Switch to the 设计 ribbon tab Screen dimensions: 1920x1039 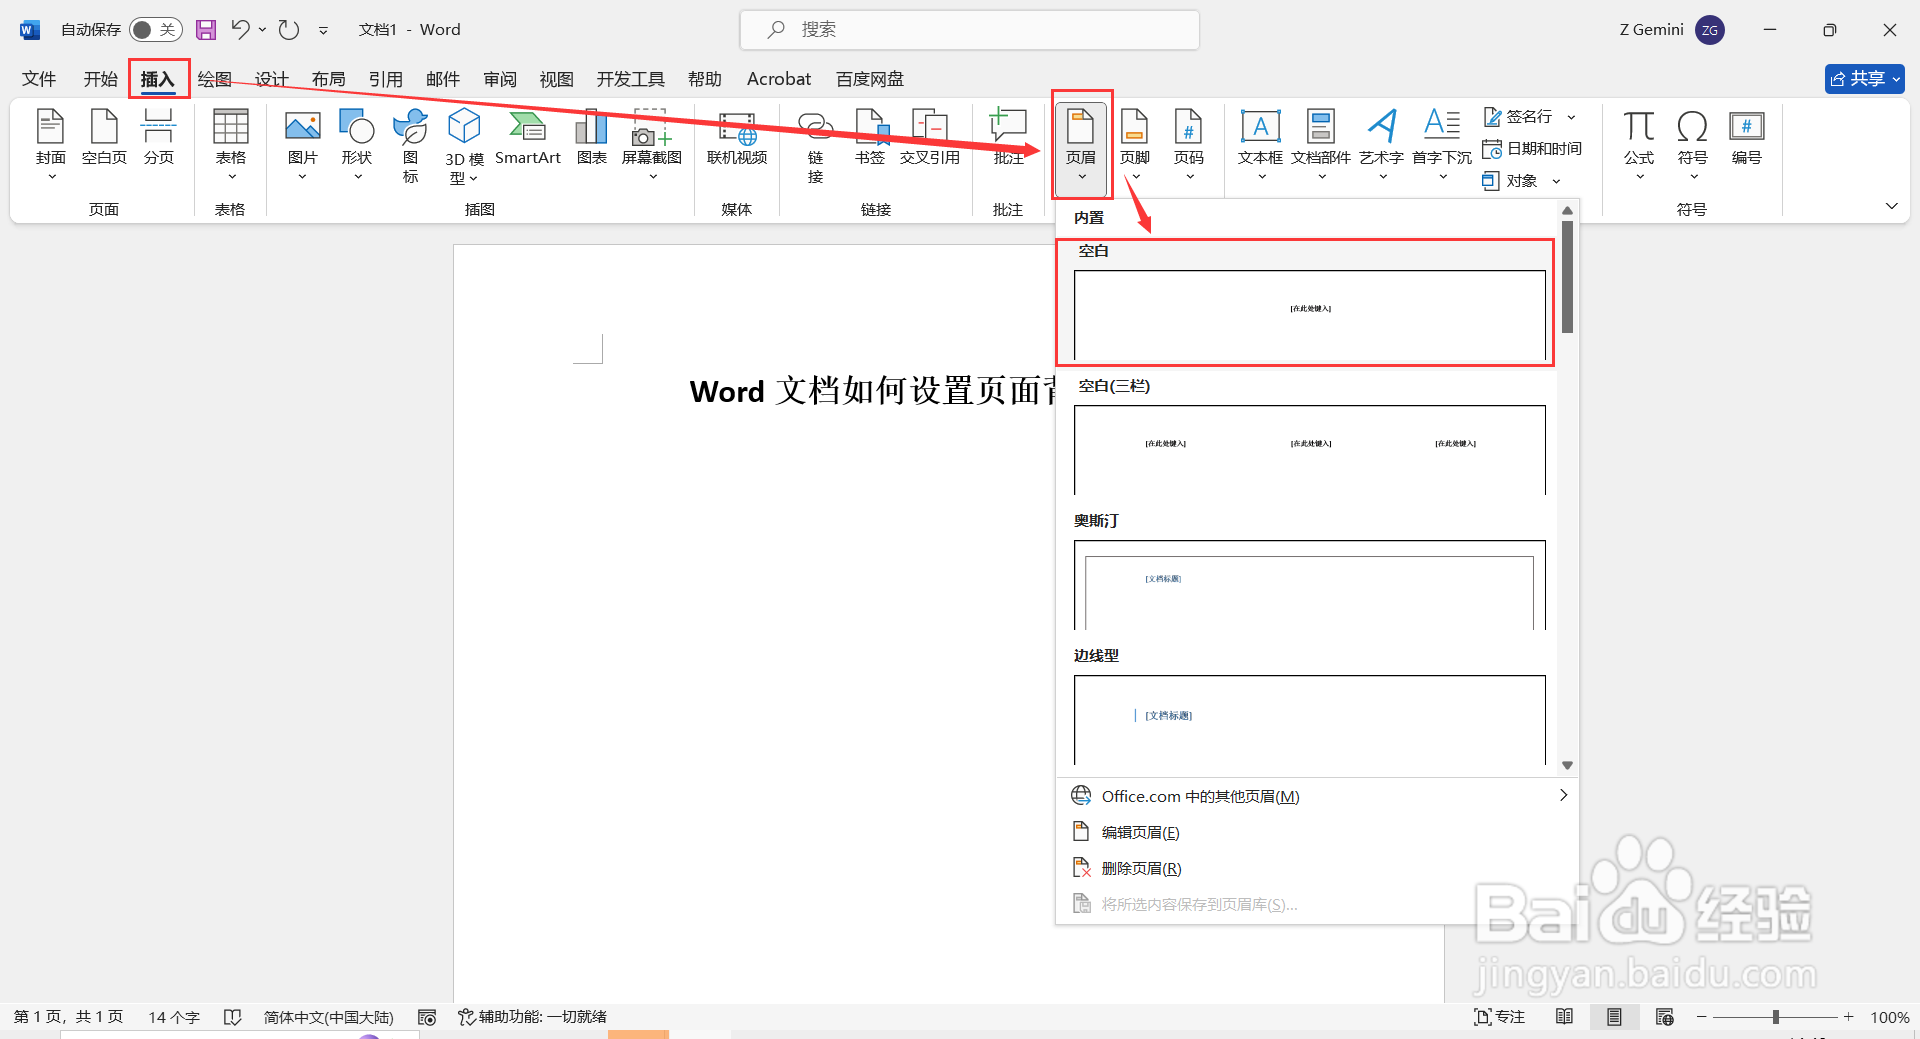[270, 78]
